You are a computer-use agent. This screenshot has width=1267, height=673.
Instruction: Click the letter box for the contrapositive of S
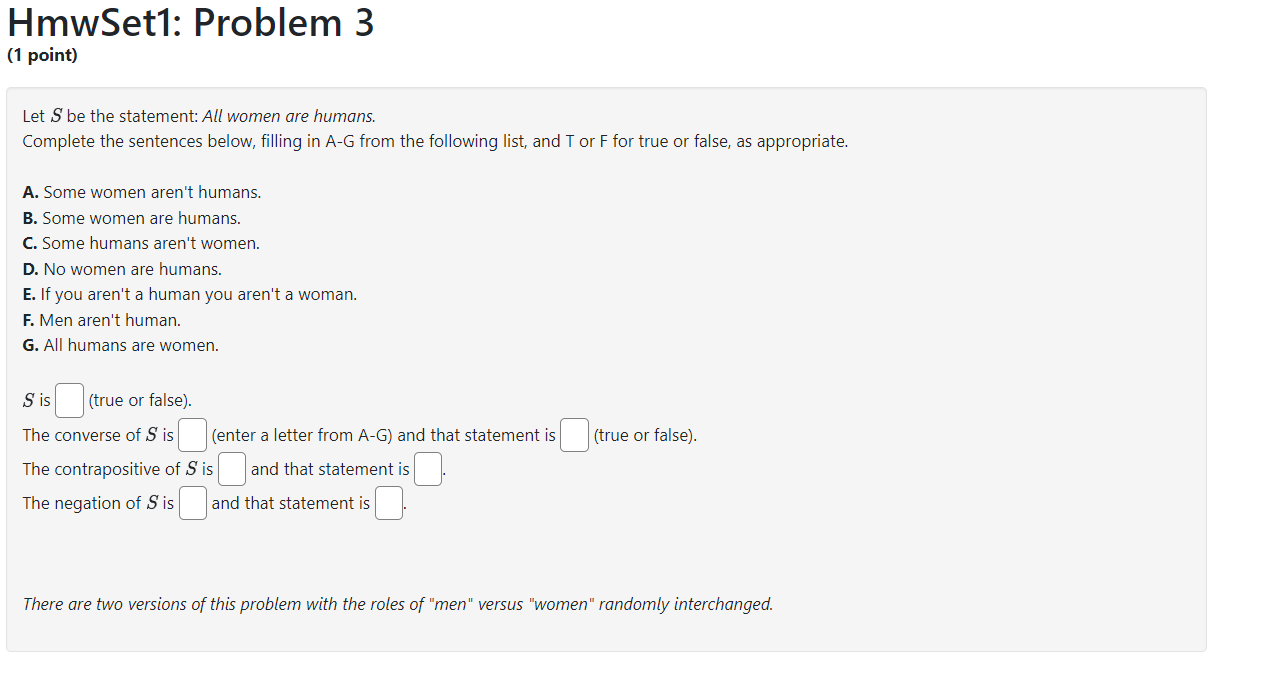(231, 468)
